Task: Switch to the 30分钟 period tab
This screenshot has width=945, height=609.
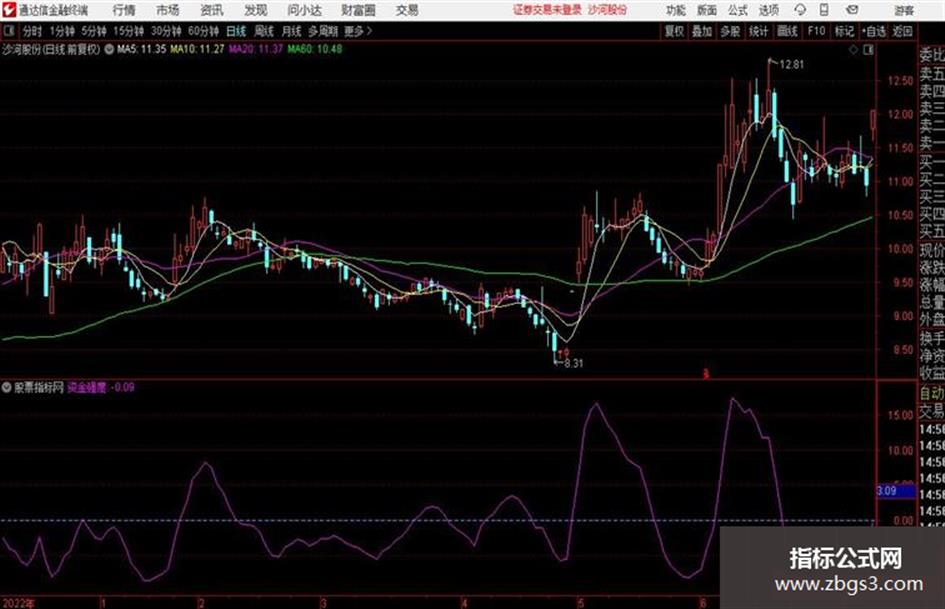Action: coord(166,31)
